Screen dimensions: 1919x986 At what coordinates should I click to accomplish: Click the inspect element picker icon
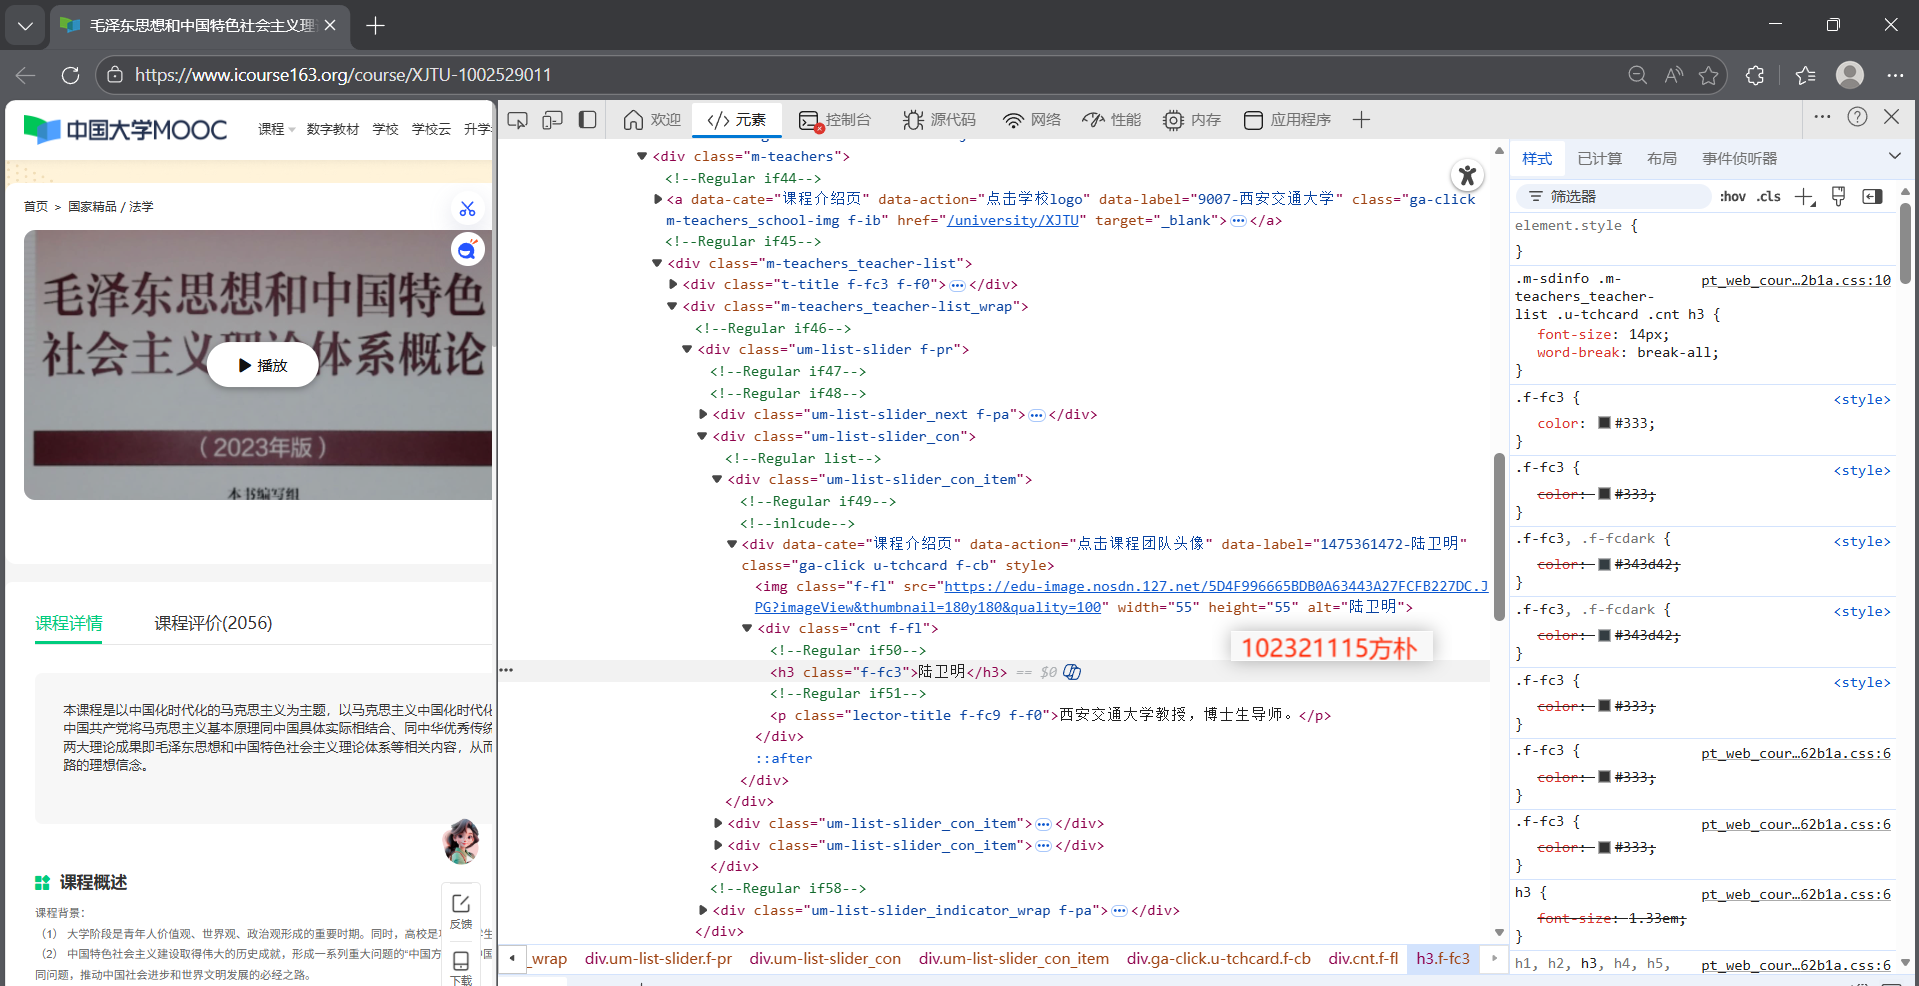[518, 120]
